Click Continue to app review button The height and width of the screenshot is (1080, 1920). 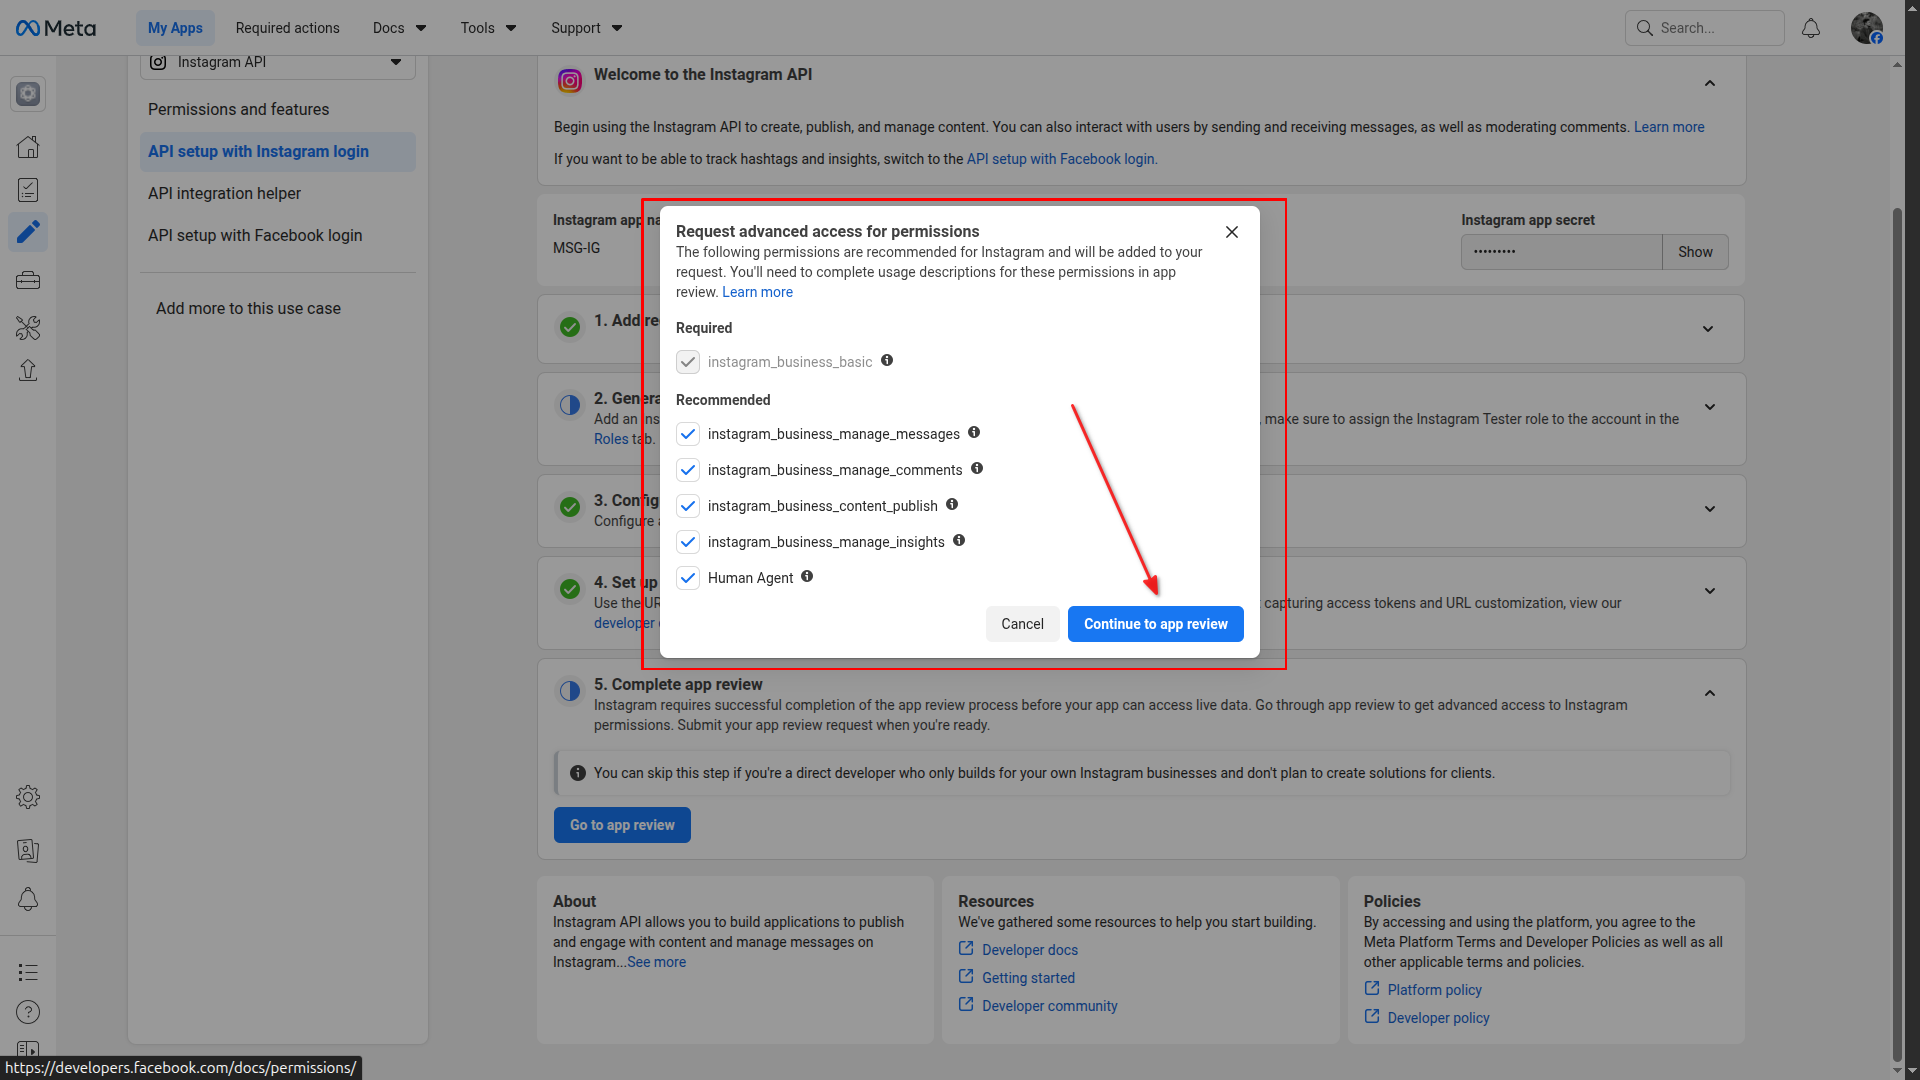(x=1155, y=624)
